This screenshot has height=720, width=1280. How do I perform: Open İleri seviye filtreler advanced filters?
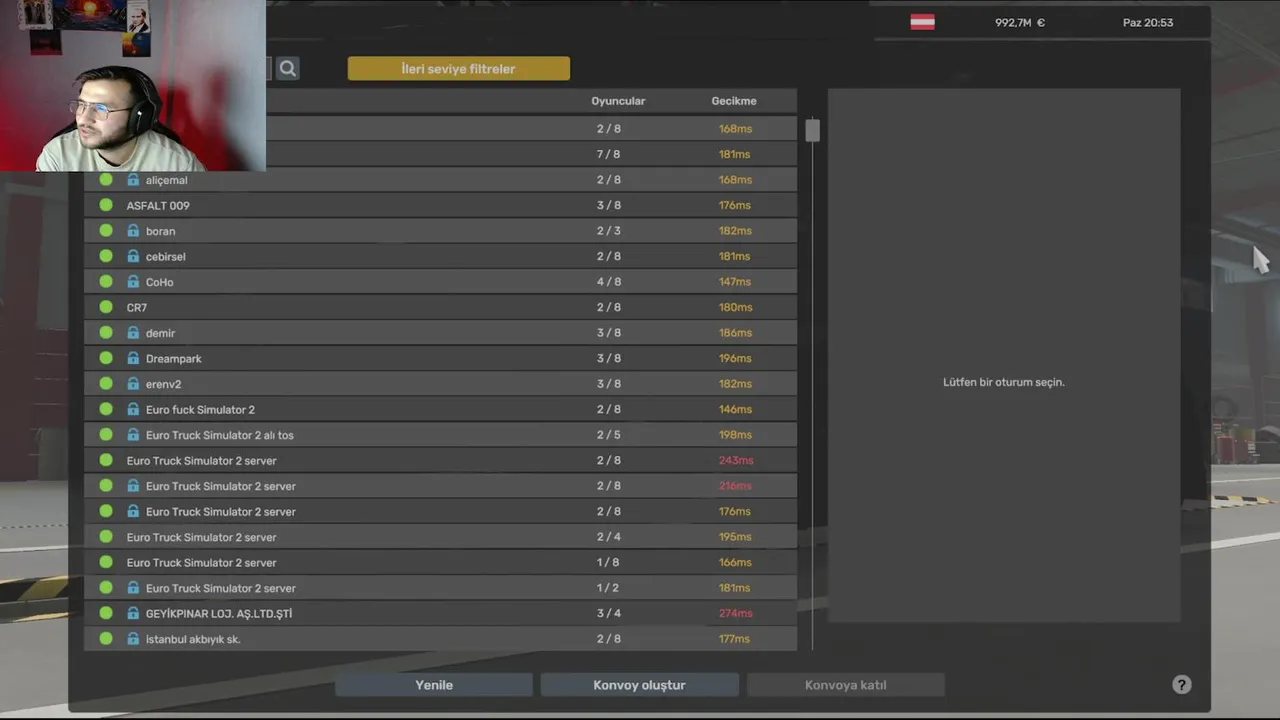point(459,68)
